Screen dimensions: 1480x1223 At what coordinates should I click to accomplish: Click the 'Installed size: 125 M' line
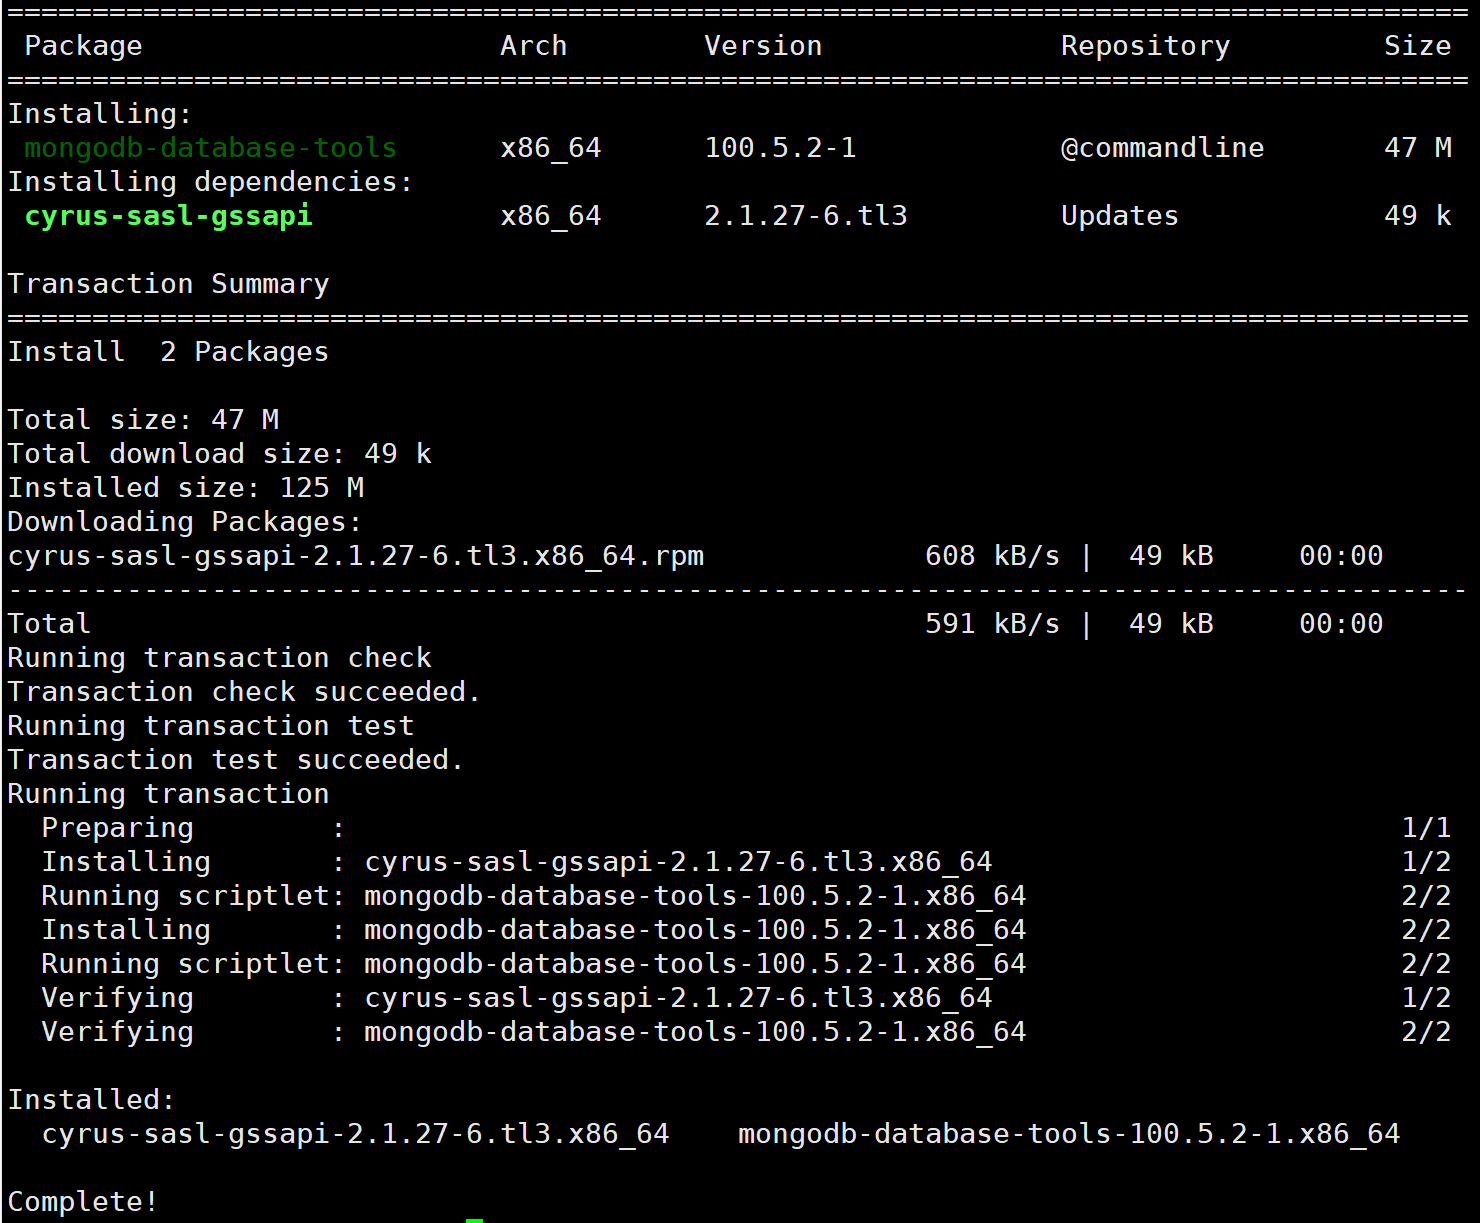pos(186,488)
